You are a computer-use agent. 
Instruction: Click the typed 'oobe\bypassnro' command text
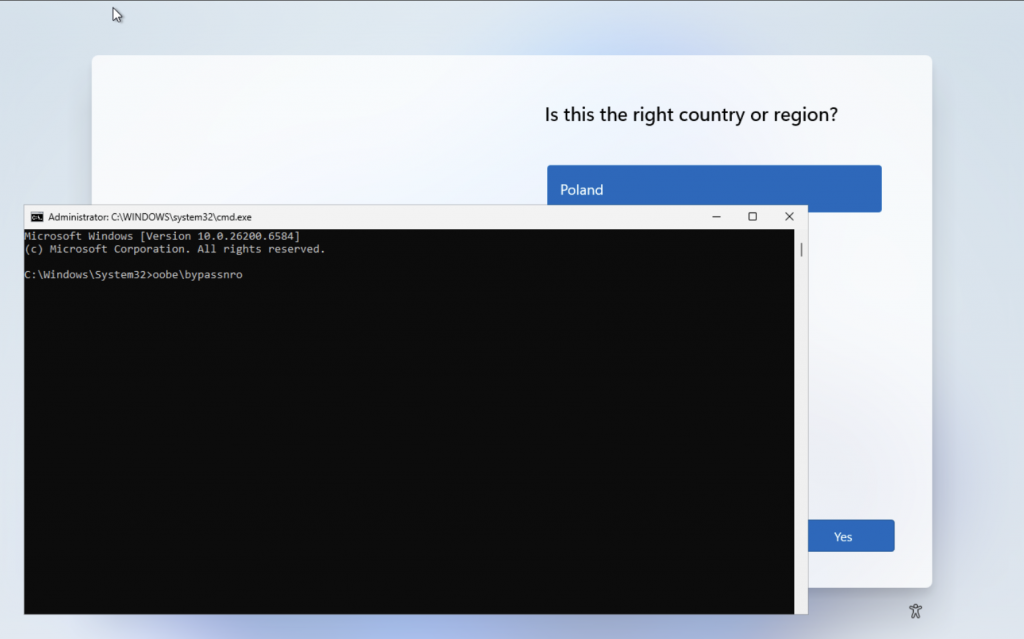coord(197,275)
